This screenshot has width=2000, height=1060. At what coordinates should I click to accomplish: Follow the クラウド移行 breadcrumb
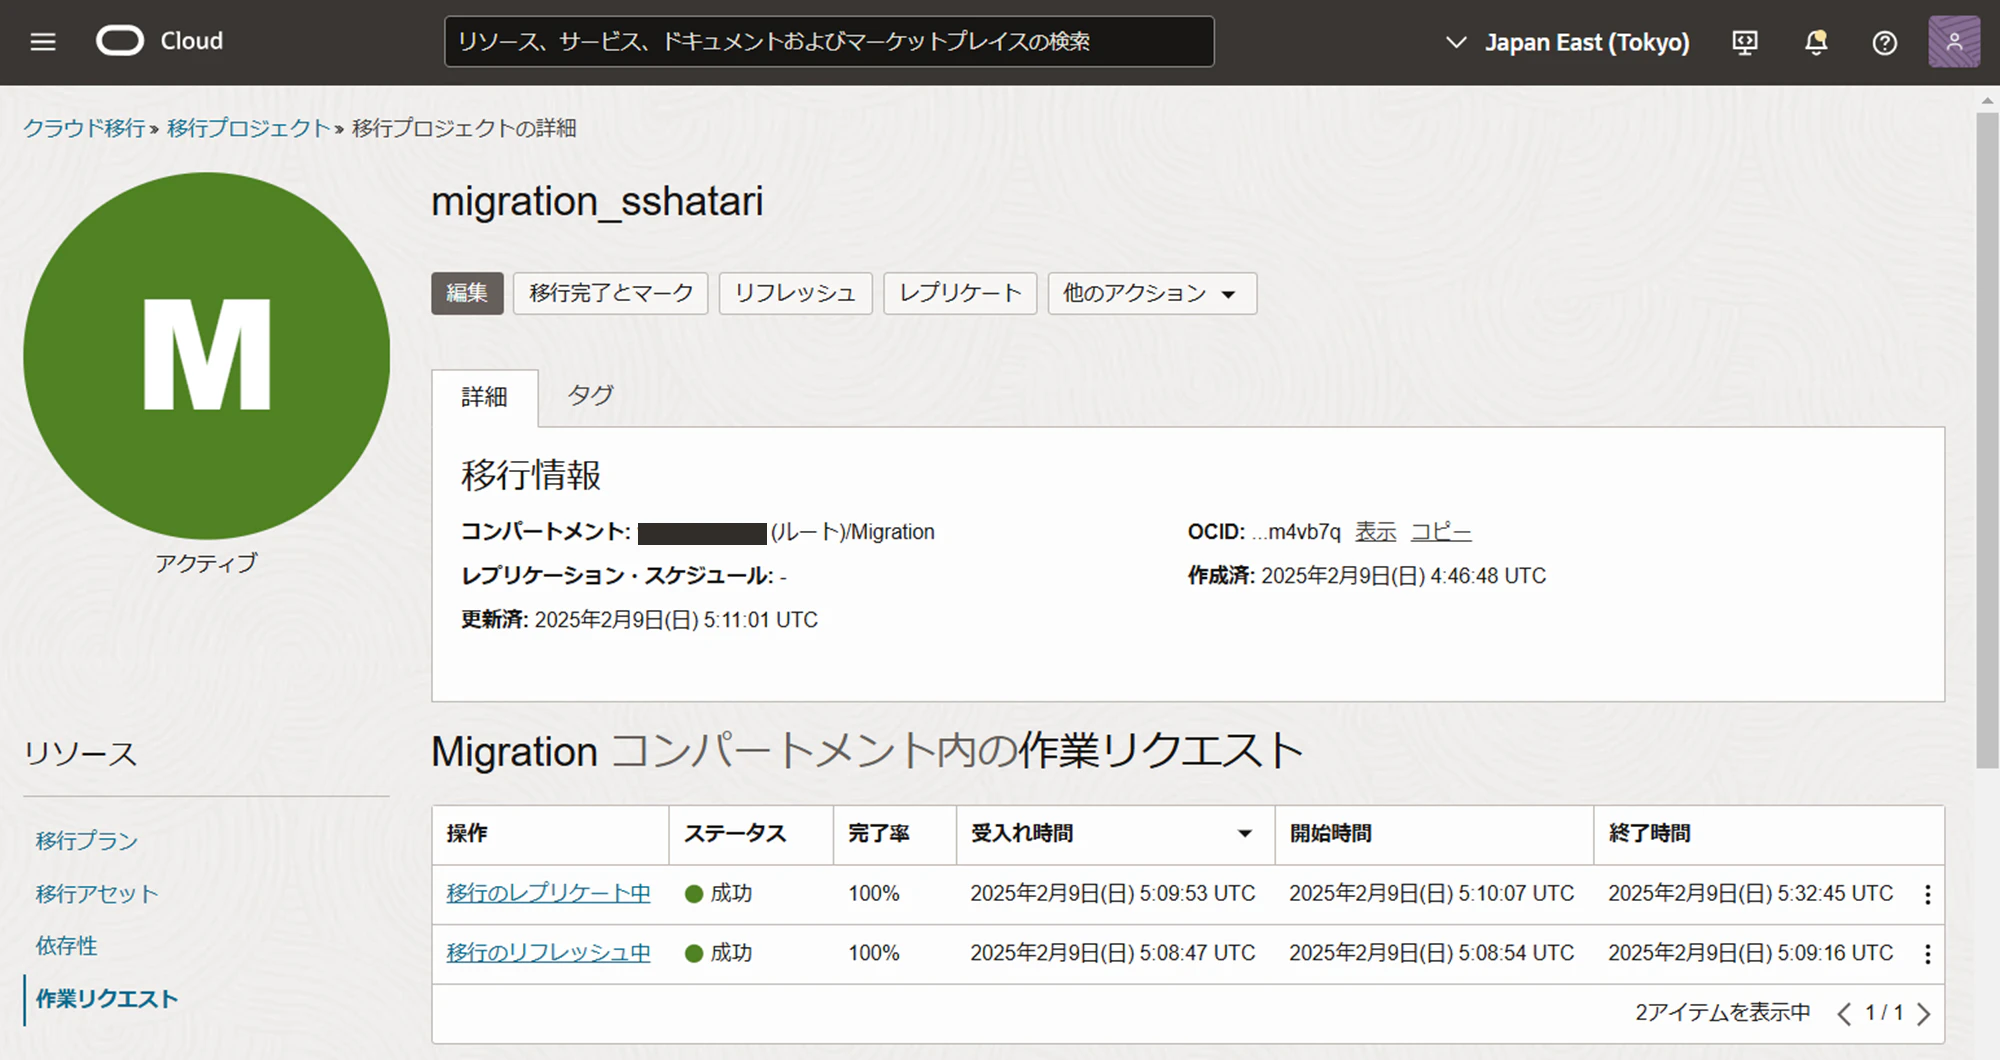point(84,128)
